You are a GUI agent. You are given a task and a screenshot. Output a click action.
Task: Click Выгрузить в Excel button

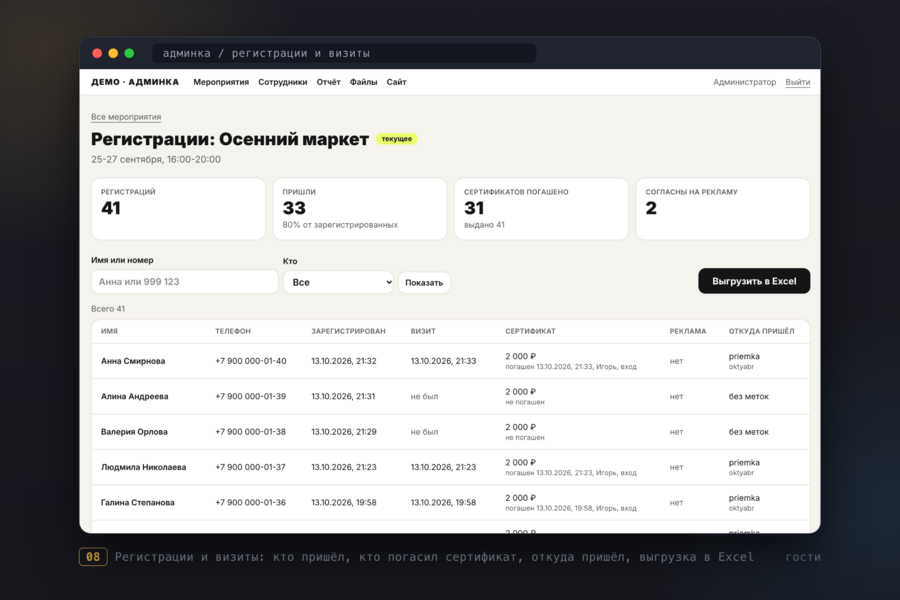coord(754,281)
